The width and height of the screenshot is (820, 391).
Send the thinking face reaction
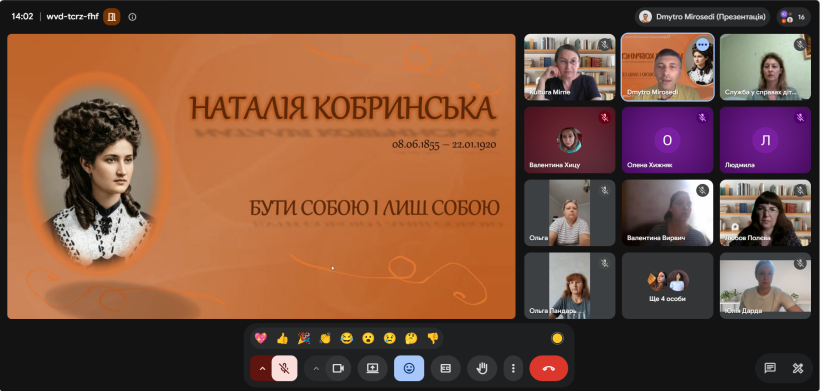[411, 338]
